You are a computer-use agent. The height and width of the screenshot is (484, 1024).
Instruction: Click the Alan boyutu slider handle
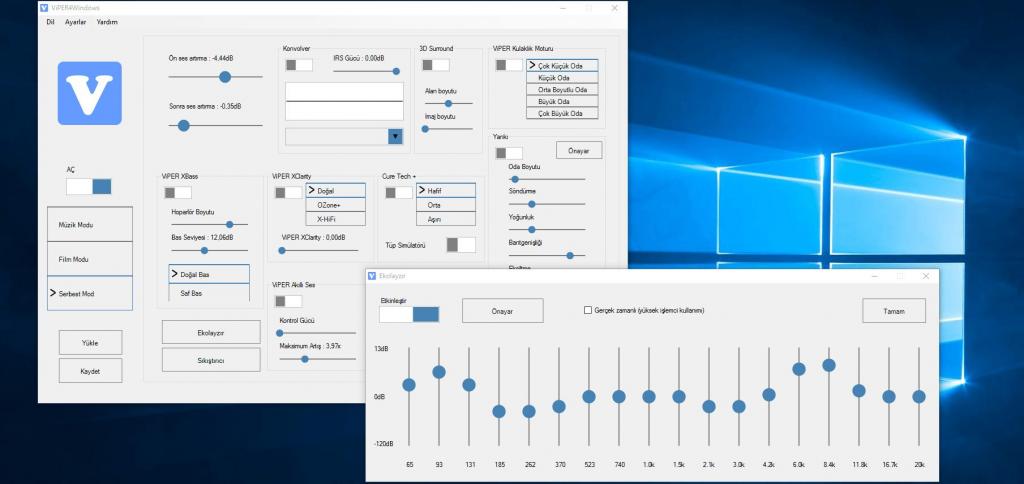click(449, 103)
